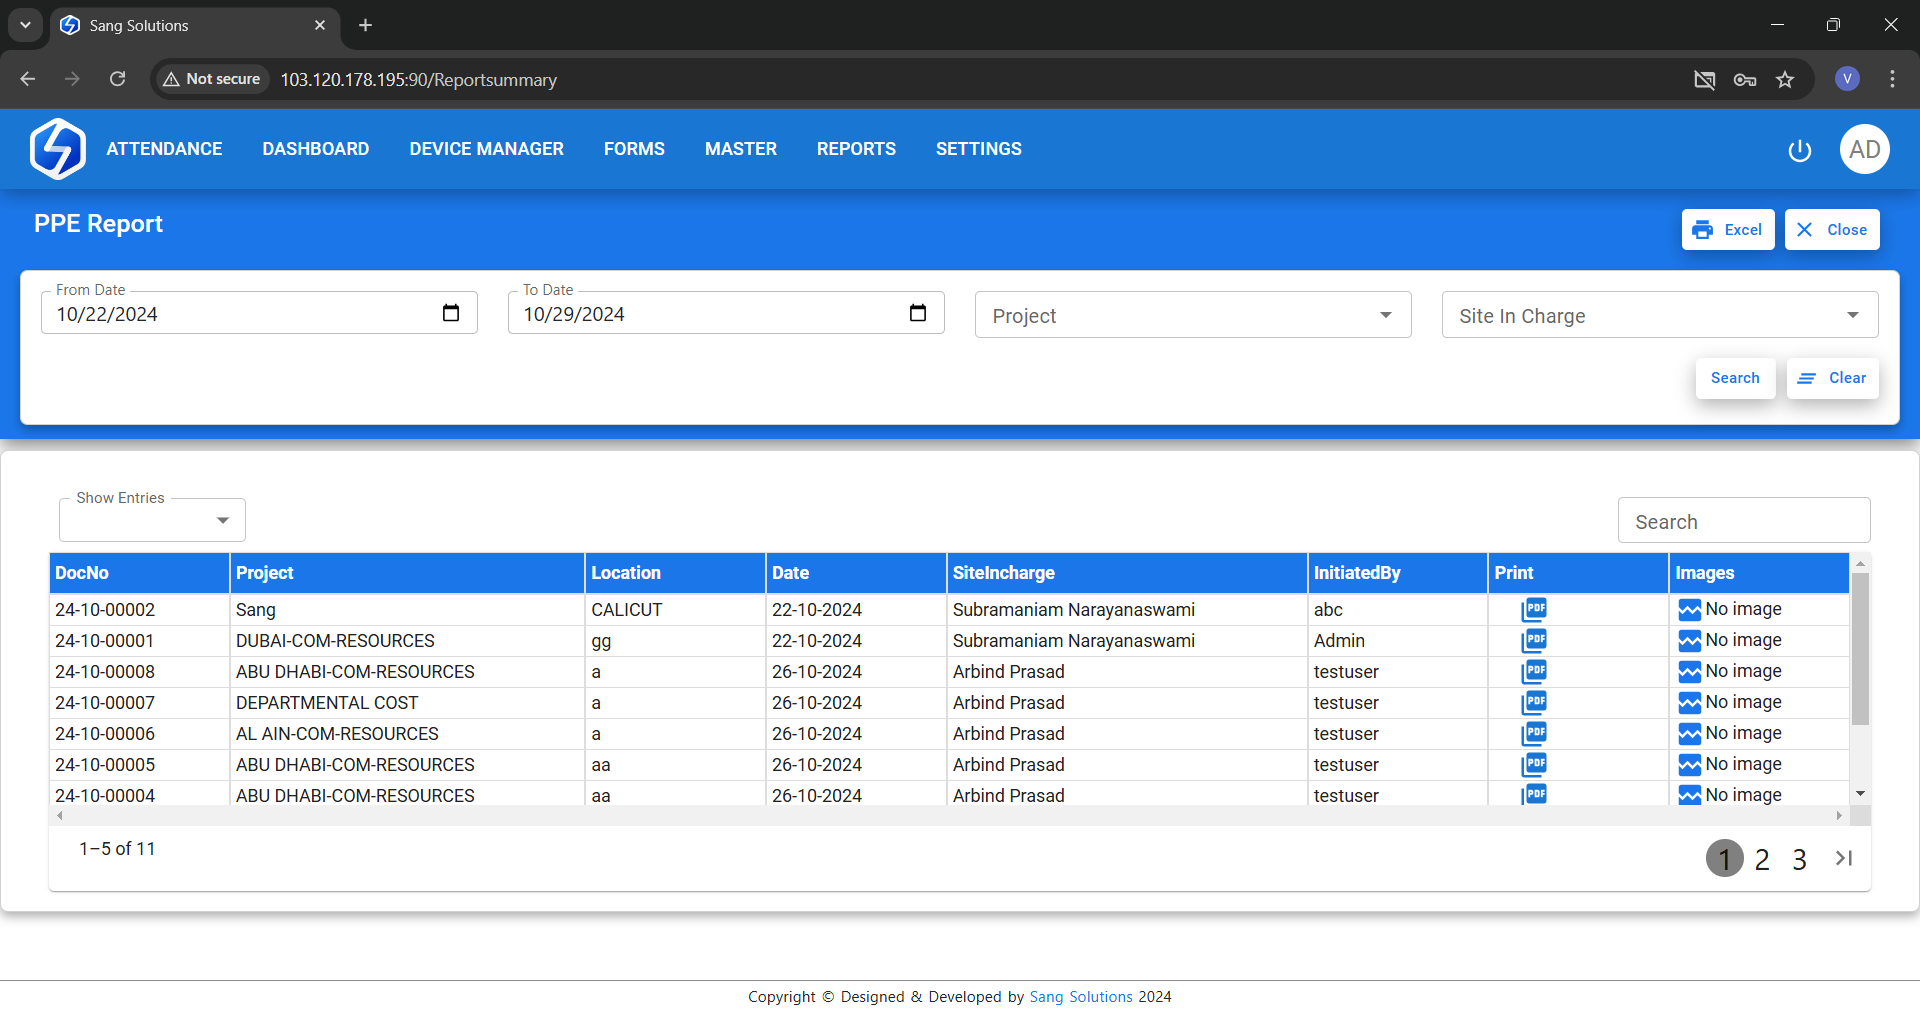1920x1020 pixels.
Task: Open PDF for document 24-10-00008
Action: pos(1534,671)
